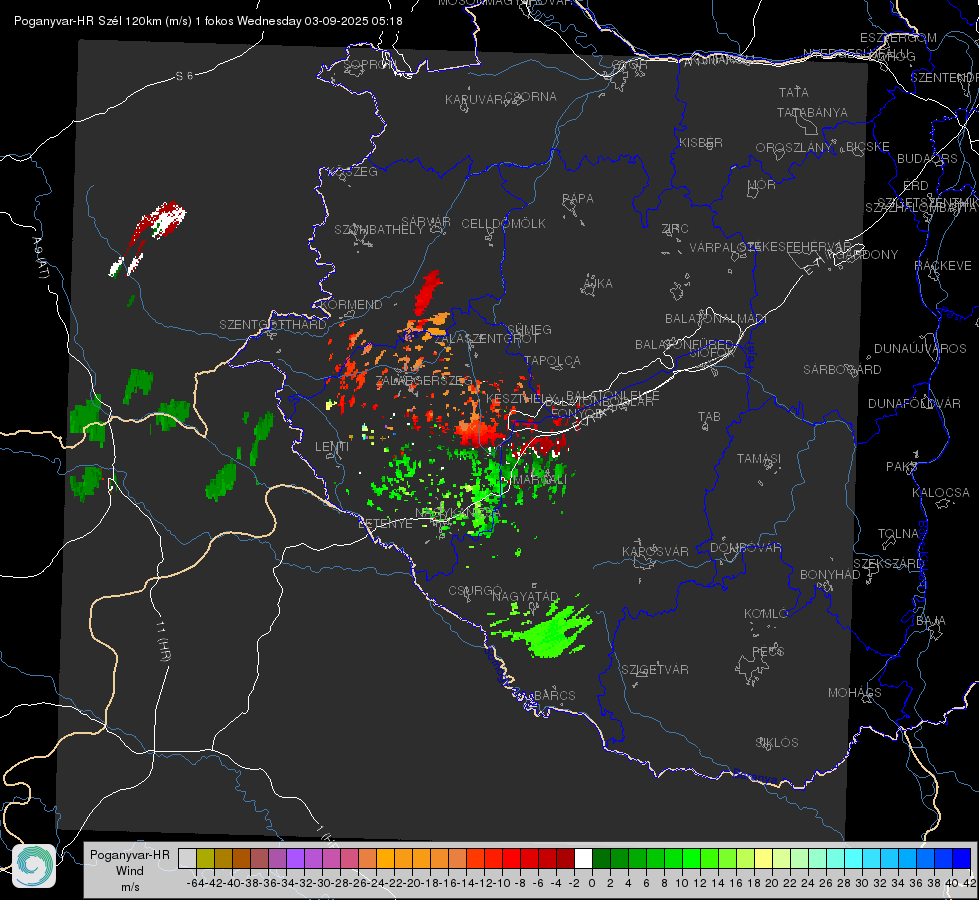Click the DOMBOVAR label

746,548
